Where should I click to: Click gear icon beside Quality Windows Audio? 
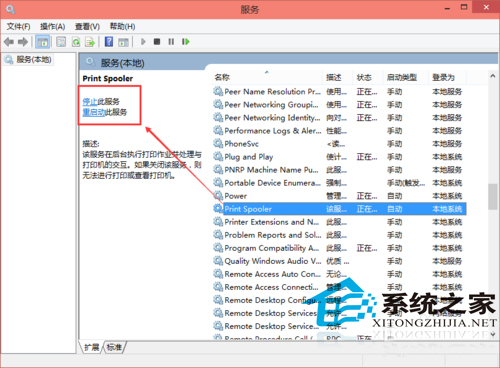point(218,261)
